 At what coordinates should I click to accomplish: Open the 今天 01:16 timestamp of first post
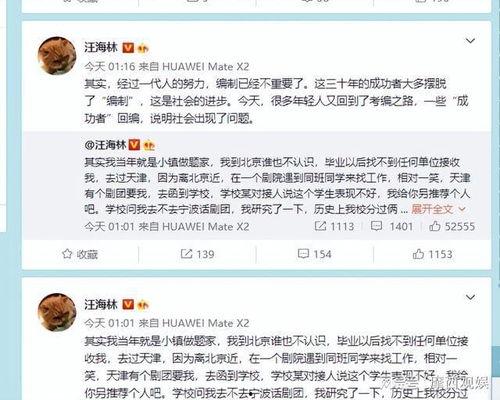coord(110,67)
